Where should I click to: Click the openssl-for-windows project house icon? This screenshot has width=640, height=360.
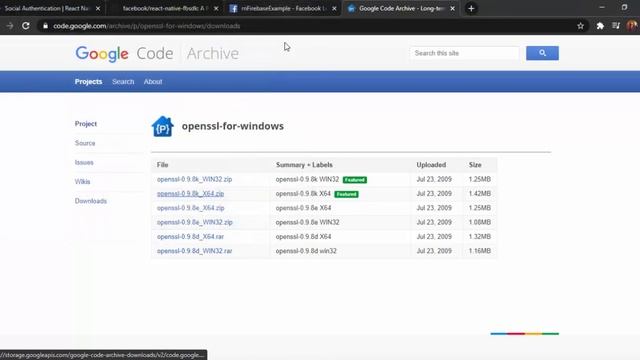point(162,126)
